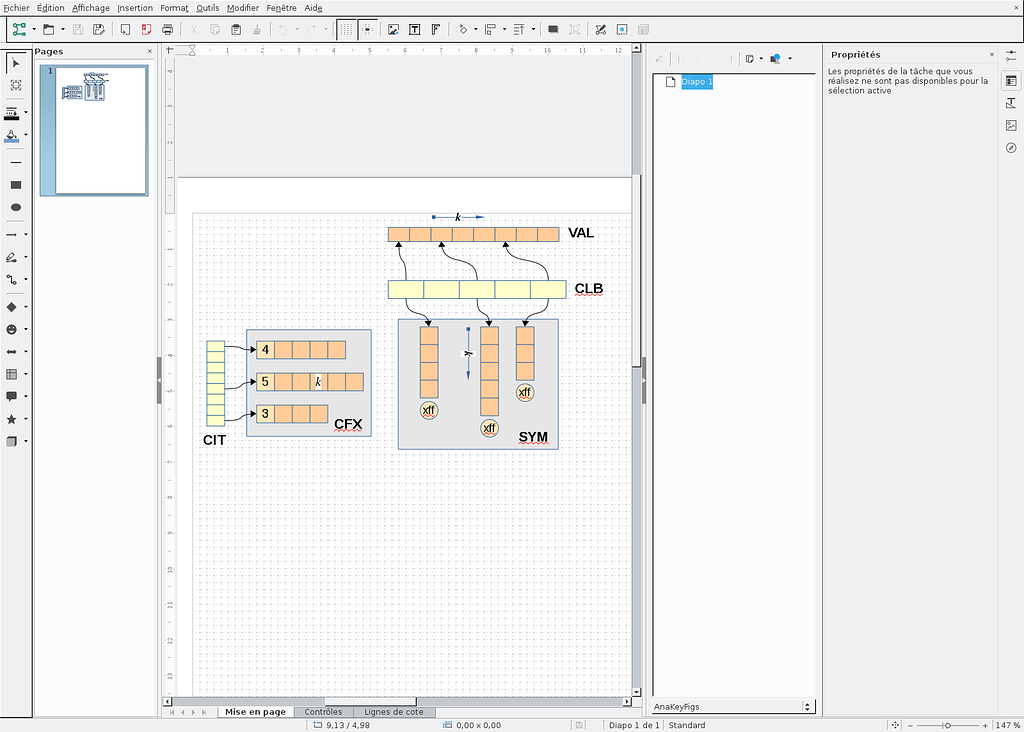Toggle the grid display button
The height and width of the screenshot is (732, 1024).
[345, 29]
